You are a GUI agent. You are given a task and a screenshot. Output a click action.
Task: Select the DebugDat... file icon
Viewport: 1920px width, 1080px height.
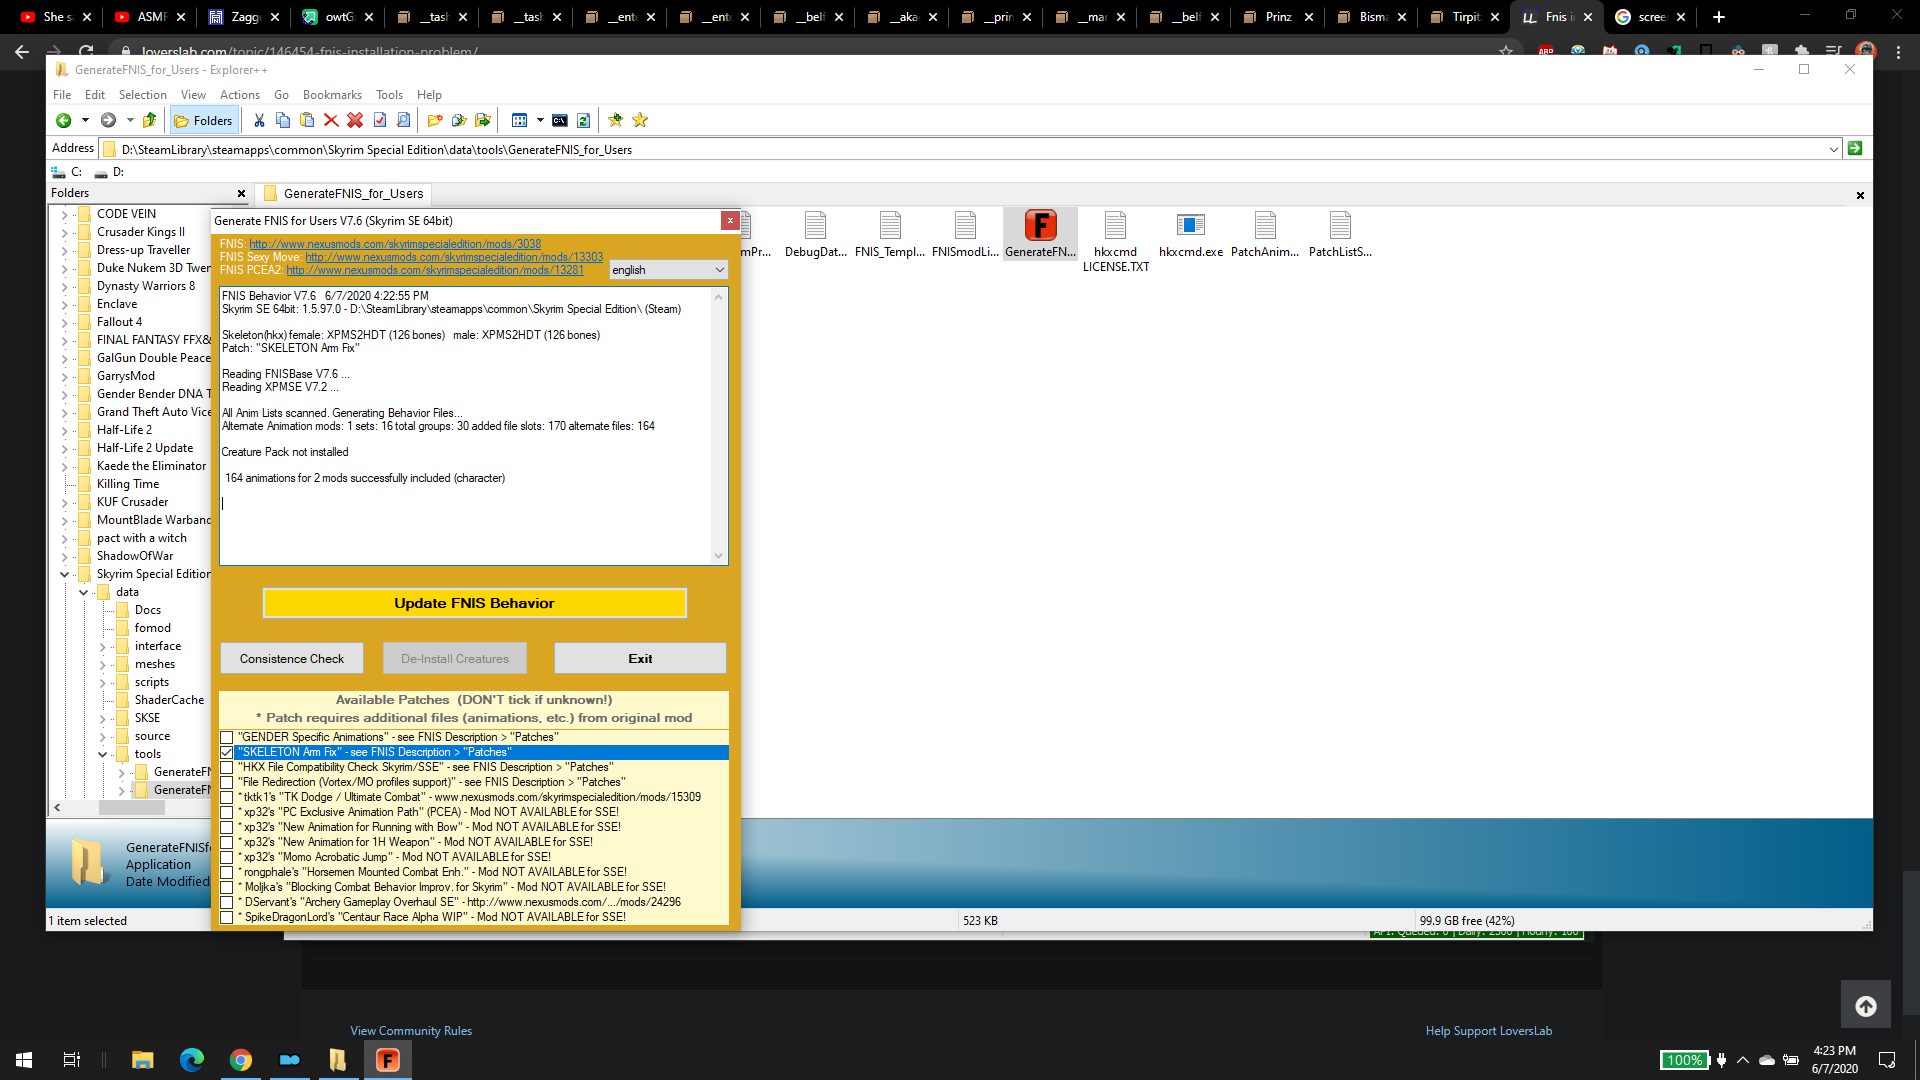[x=815, y=234]
